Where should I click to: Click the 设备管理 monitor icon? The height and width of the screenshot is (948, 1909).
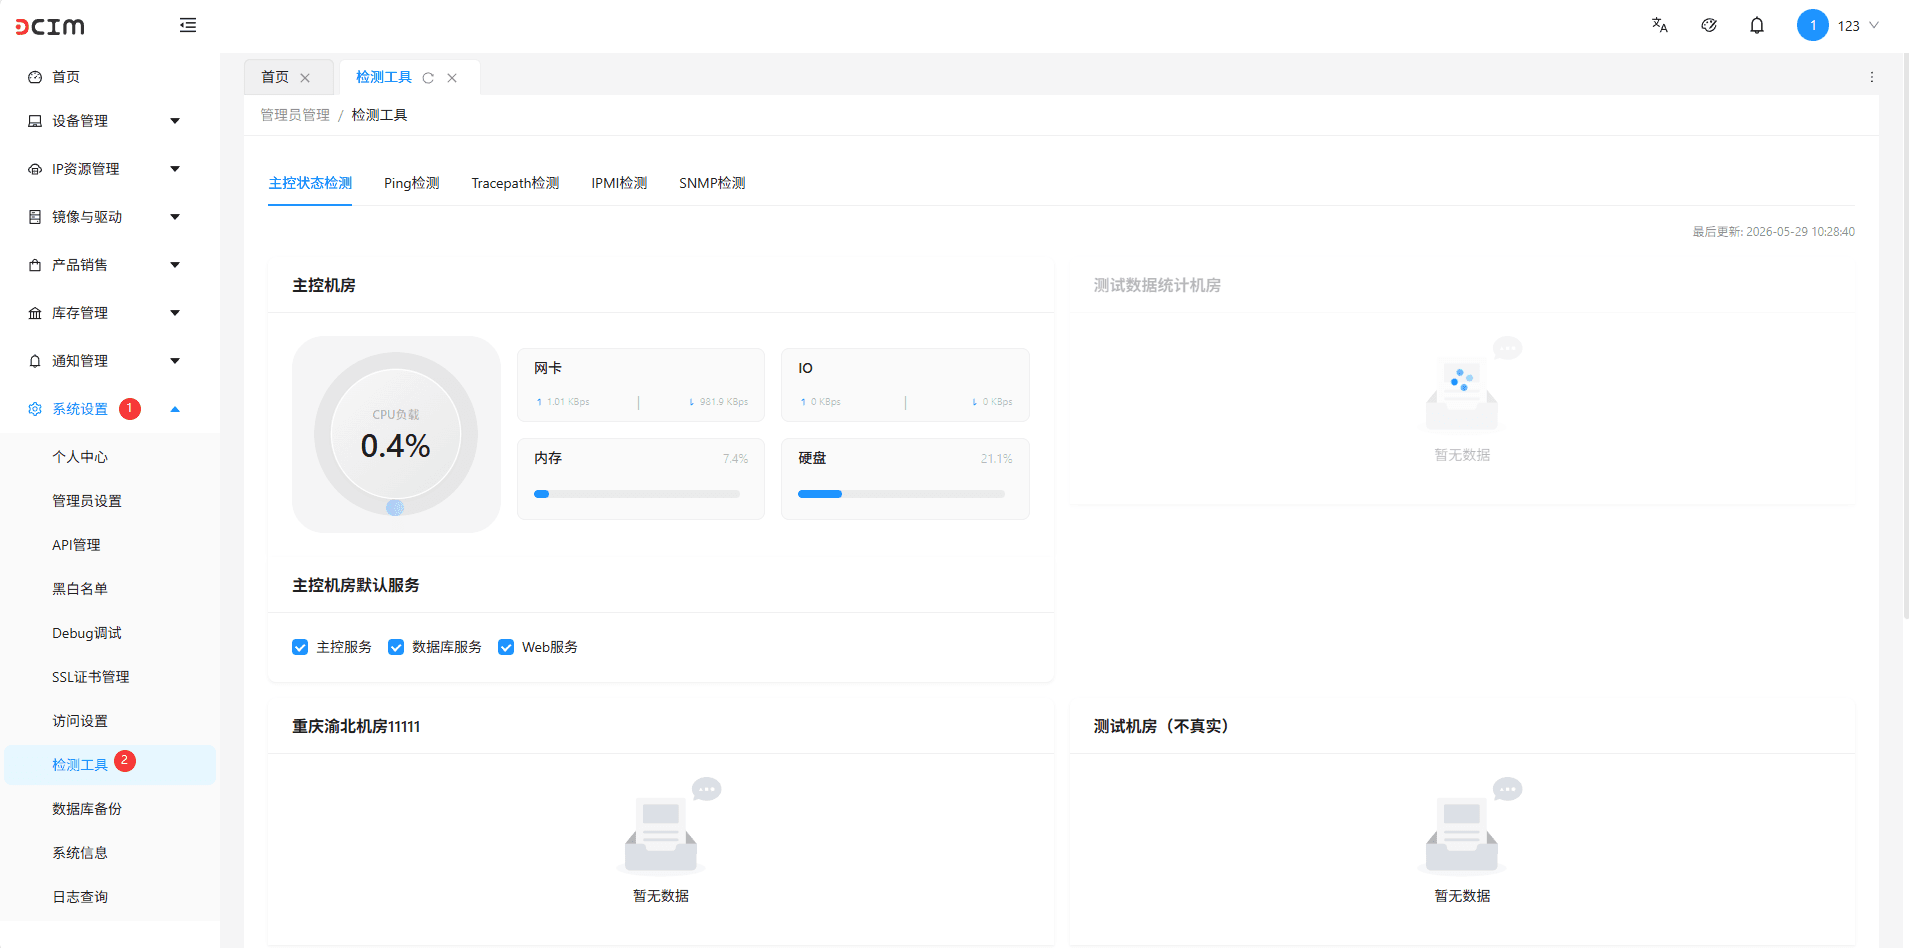pyautogui.click(x=35, y=121)
